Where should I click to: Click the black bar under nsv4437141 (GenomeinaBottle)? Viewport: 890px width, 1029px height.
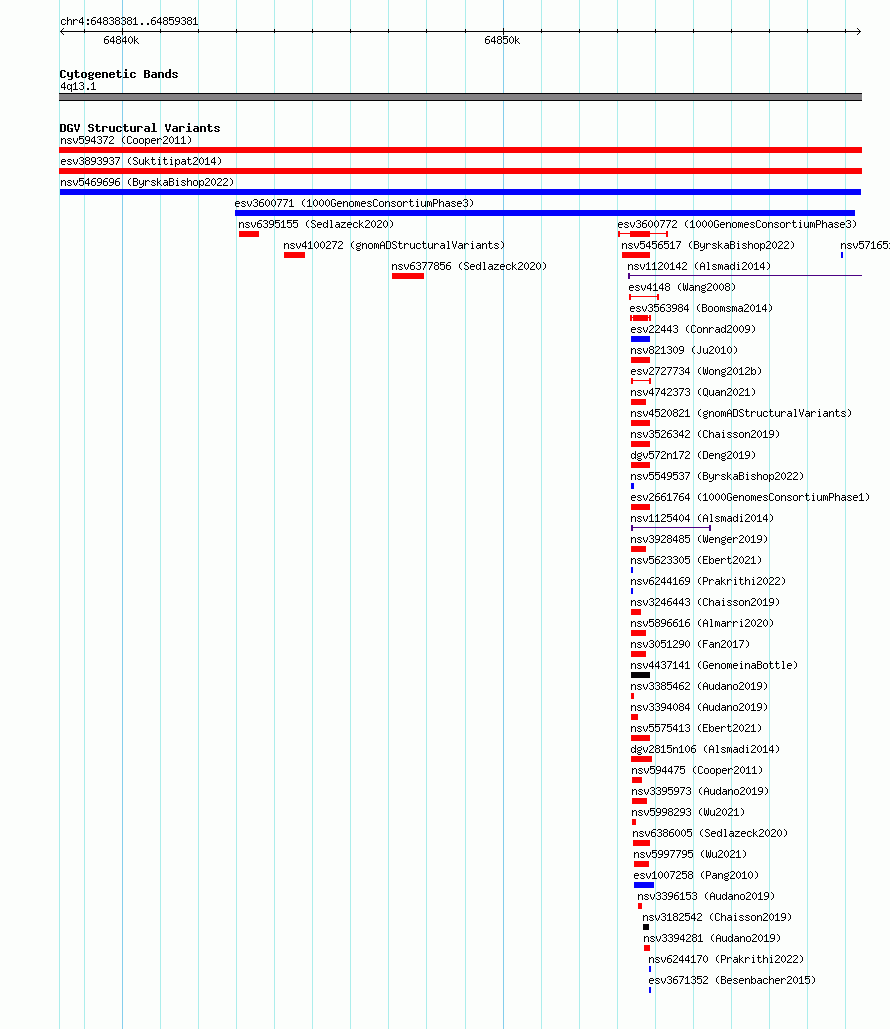point(640,675)
